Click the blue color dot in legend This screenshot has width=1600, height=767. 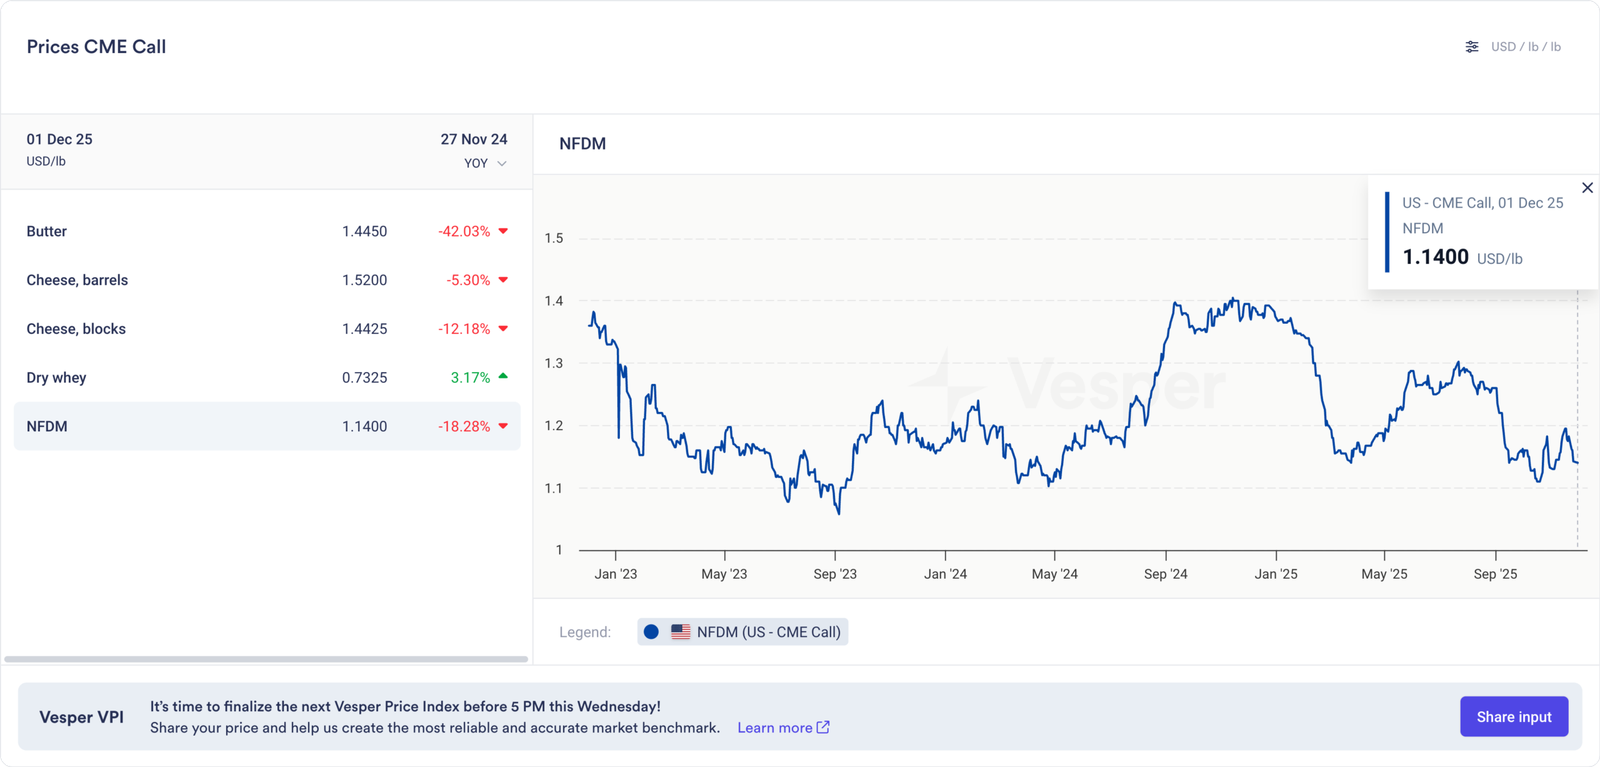651,632
